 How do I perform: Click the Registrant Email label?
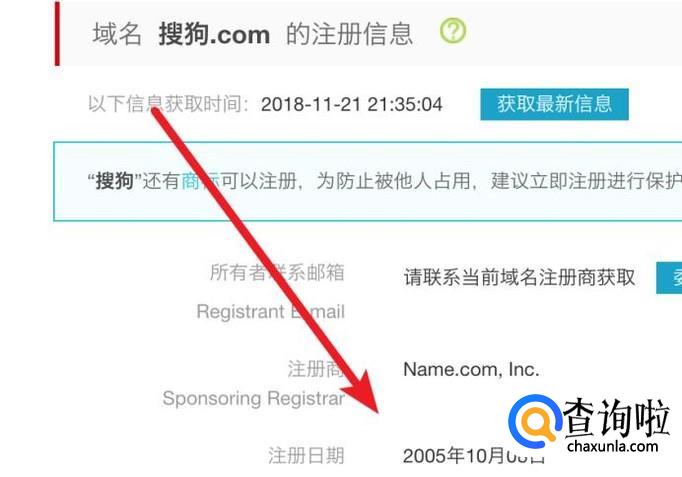pos(271,311)
